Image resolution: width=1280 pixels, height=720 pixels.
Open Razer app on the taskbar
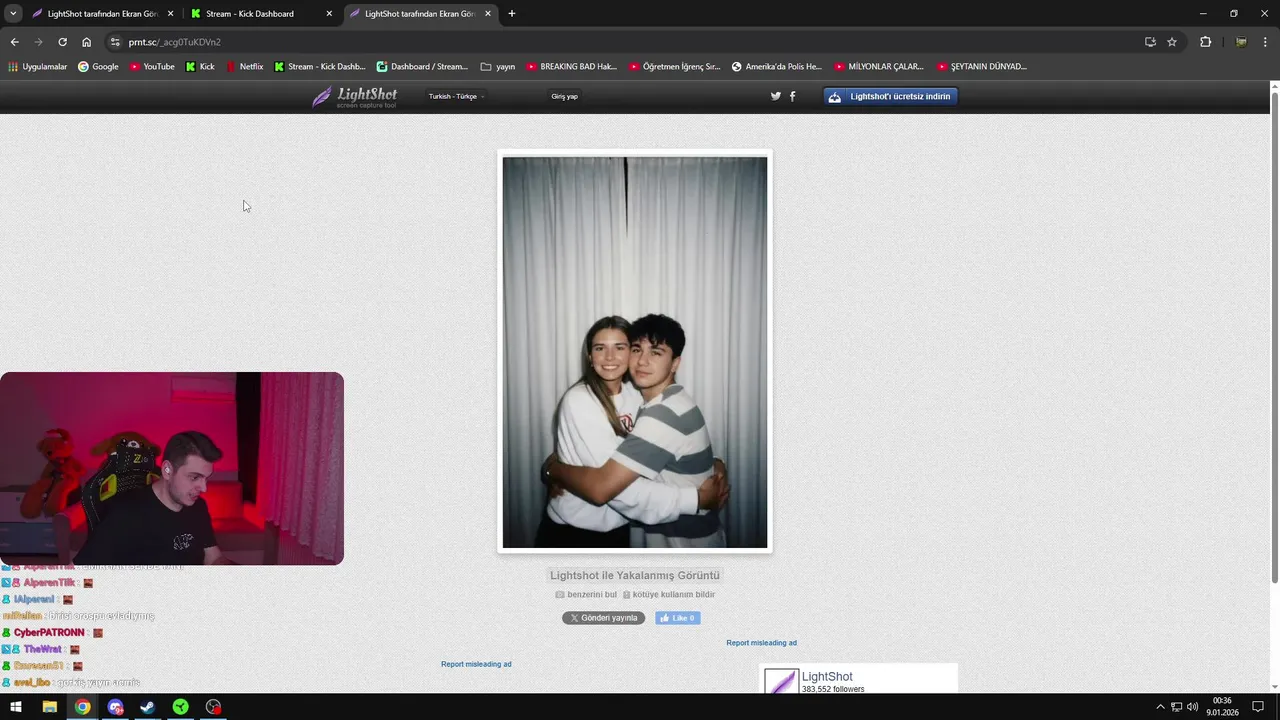(180, 707)
